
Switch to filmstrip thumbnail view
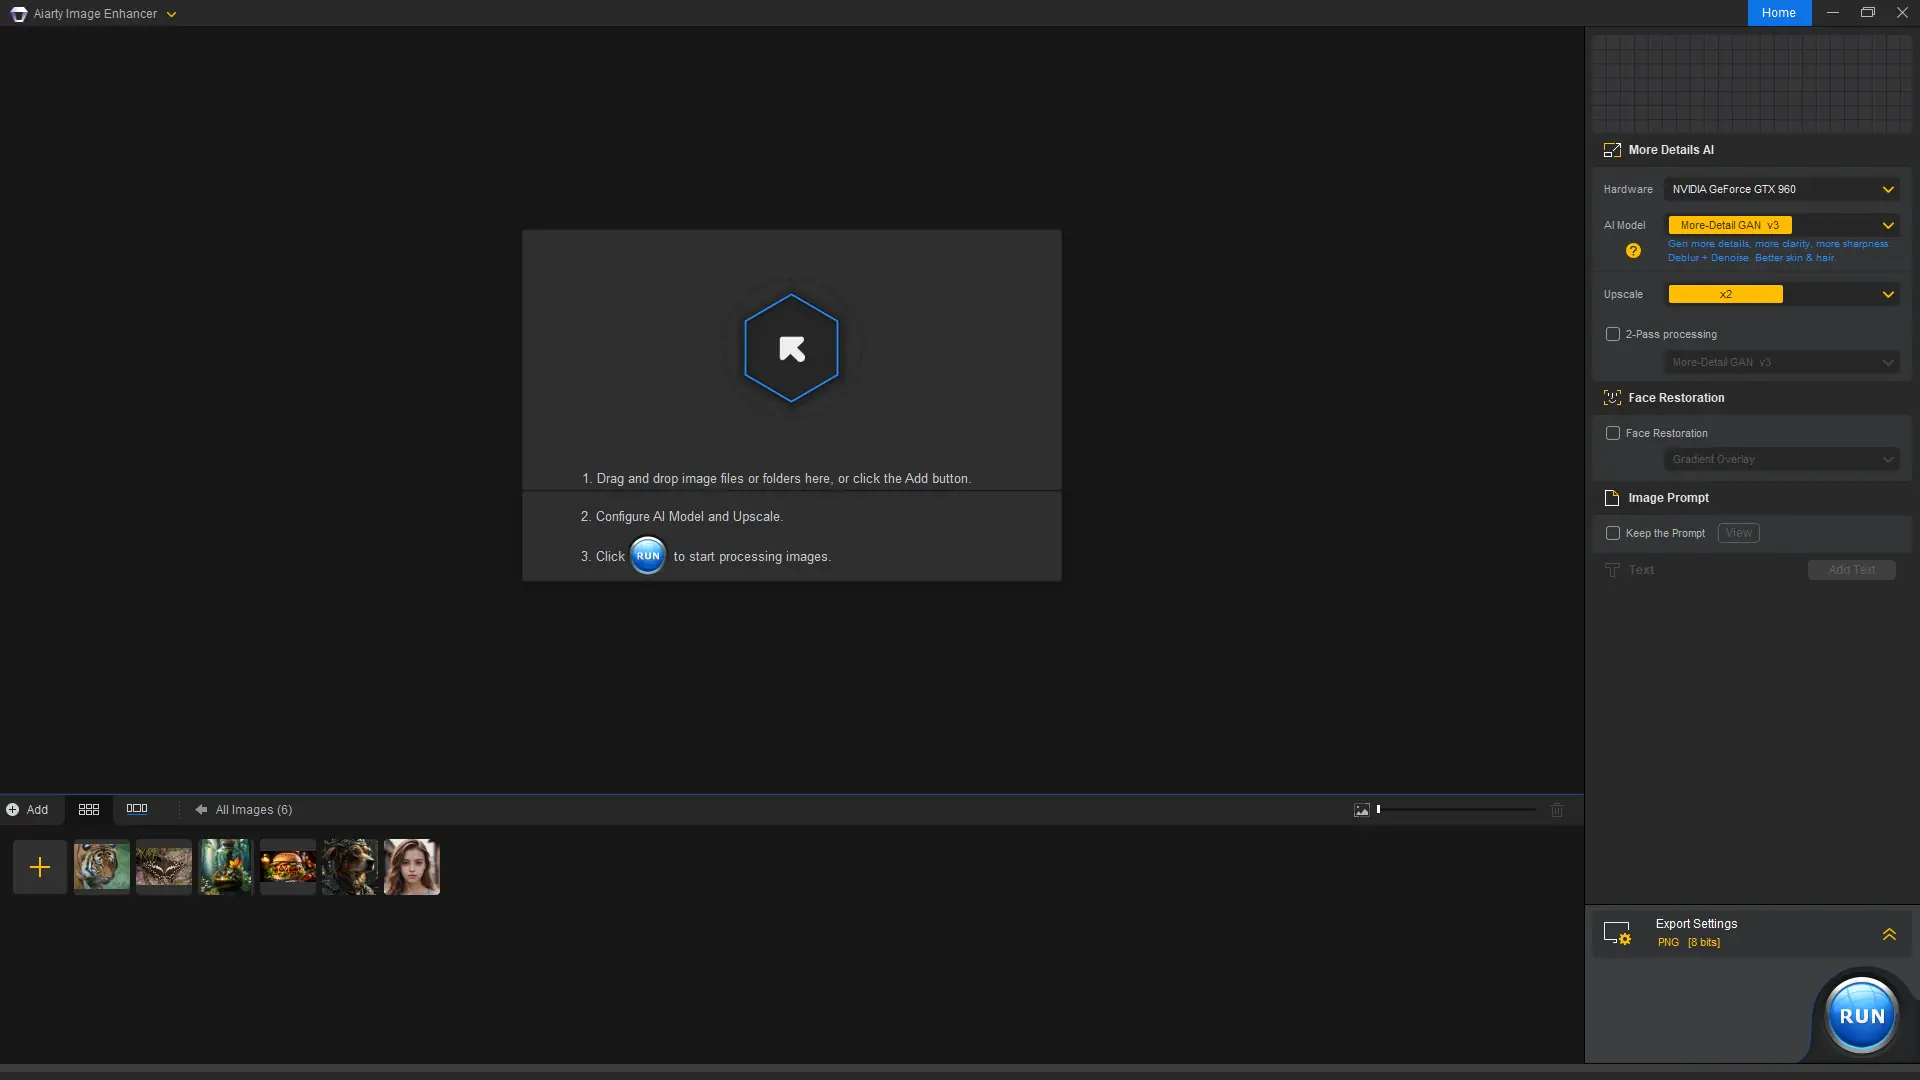coord(137,809)
